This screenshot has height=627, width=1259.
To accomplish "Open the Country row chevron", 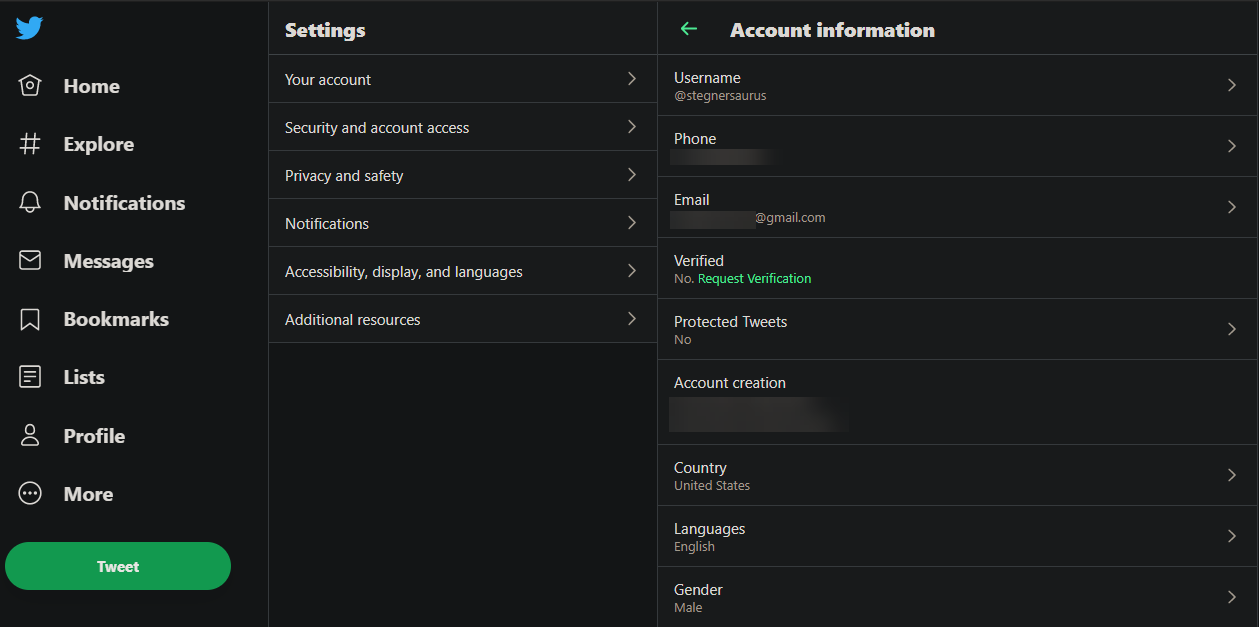I will pyautogui.click(x=1231, y=475).
